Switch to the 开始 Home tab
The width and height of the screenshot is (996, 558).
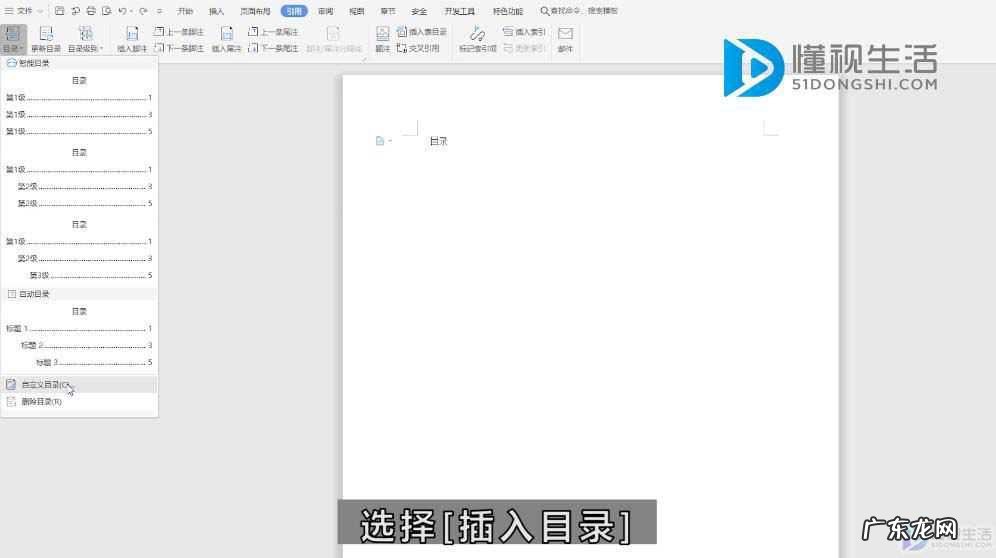coord(185,11)
